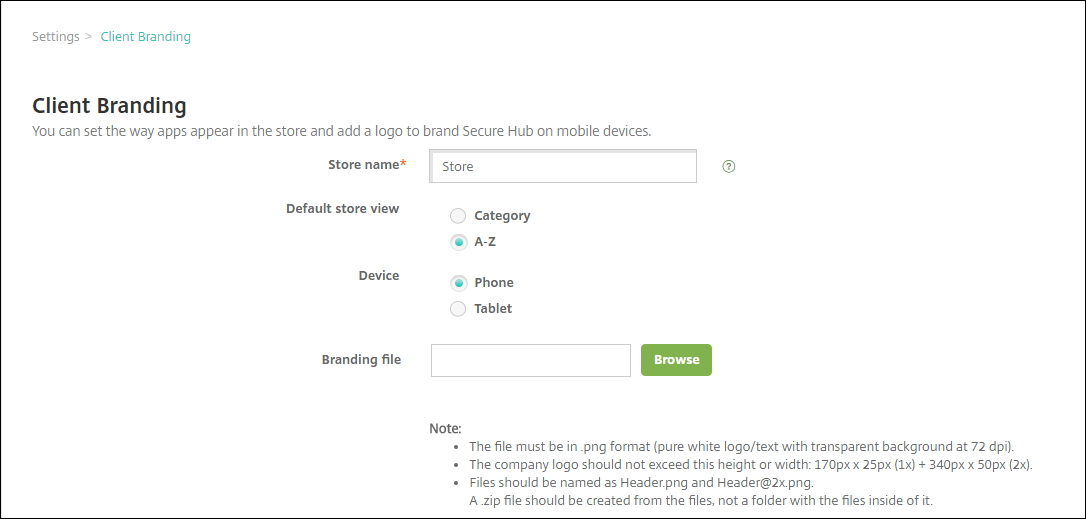Click the note about Header.png file naming
Viewport: 1086px width, 519px height.
(648, 483)
